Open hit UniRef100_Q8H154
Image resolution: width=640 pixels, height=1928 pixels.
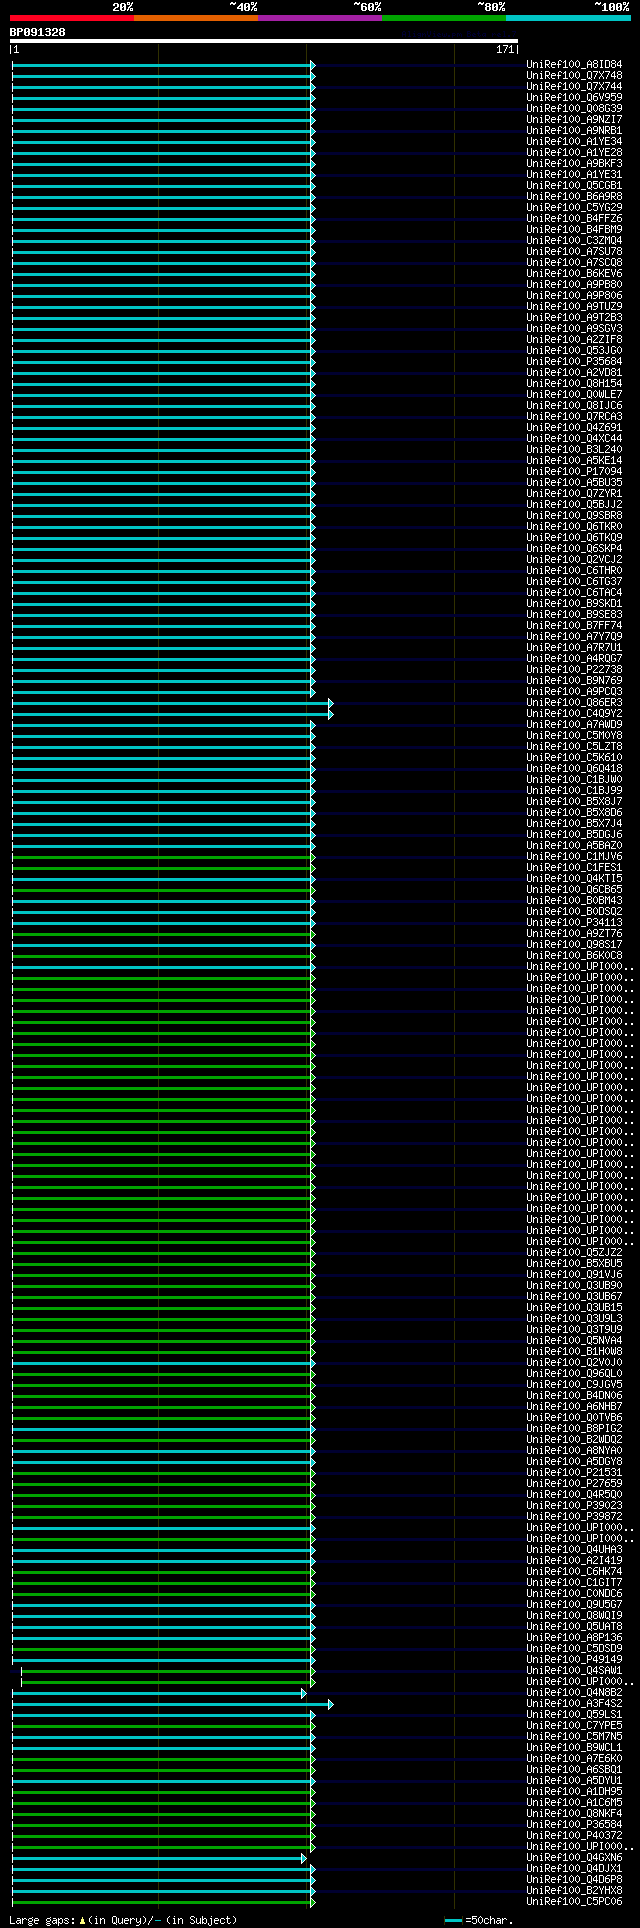574,383
